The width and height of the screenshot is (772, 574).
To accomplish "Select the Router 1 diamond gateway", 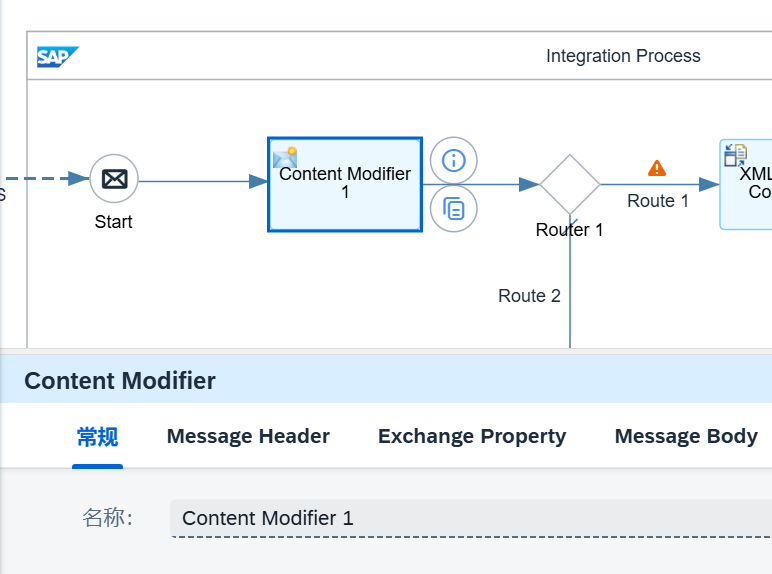I will [x=569, y=184].
